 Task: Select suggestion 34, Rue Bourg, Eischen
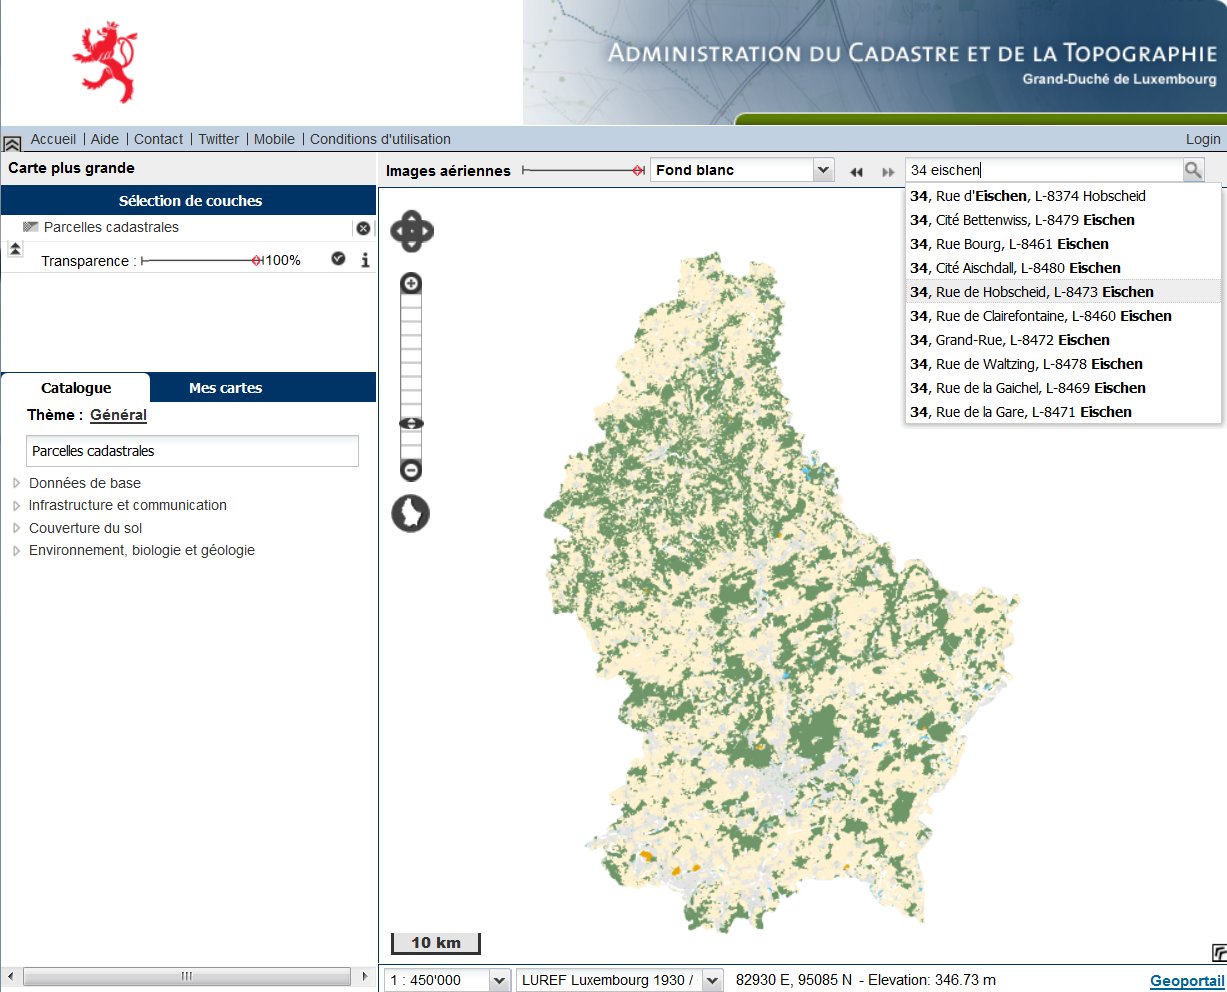pos(1063,244)
